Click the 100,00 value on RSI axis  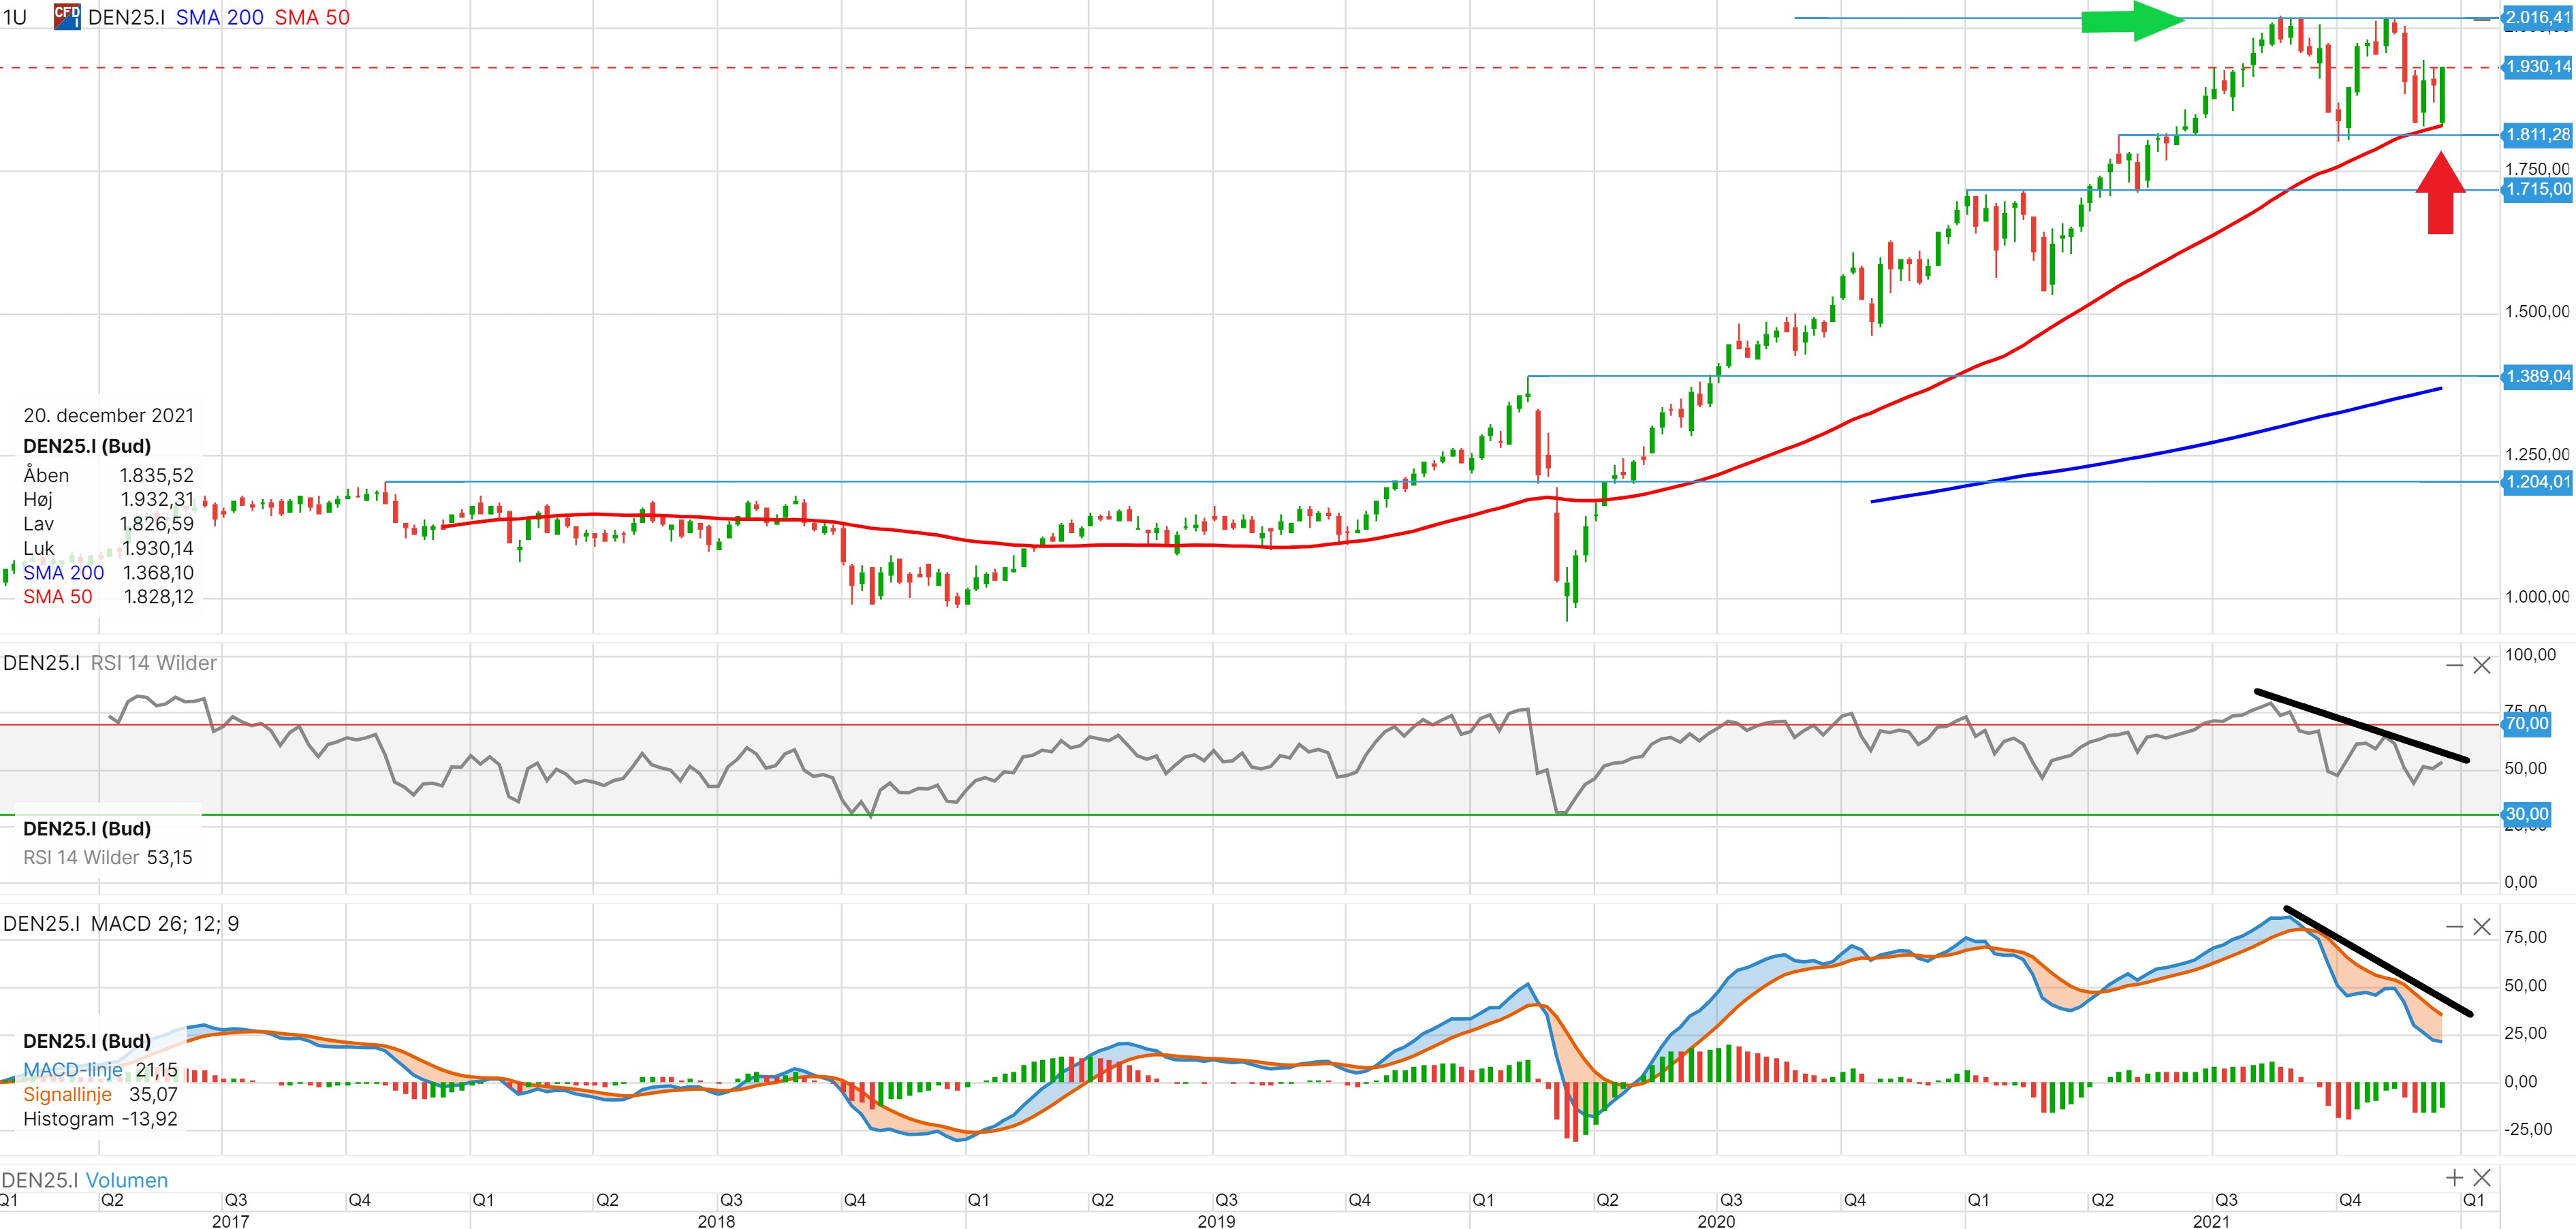pyautogui.click(x=2530, y=655)
